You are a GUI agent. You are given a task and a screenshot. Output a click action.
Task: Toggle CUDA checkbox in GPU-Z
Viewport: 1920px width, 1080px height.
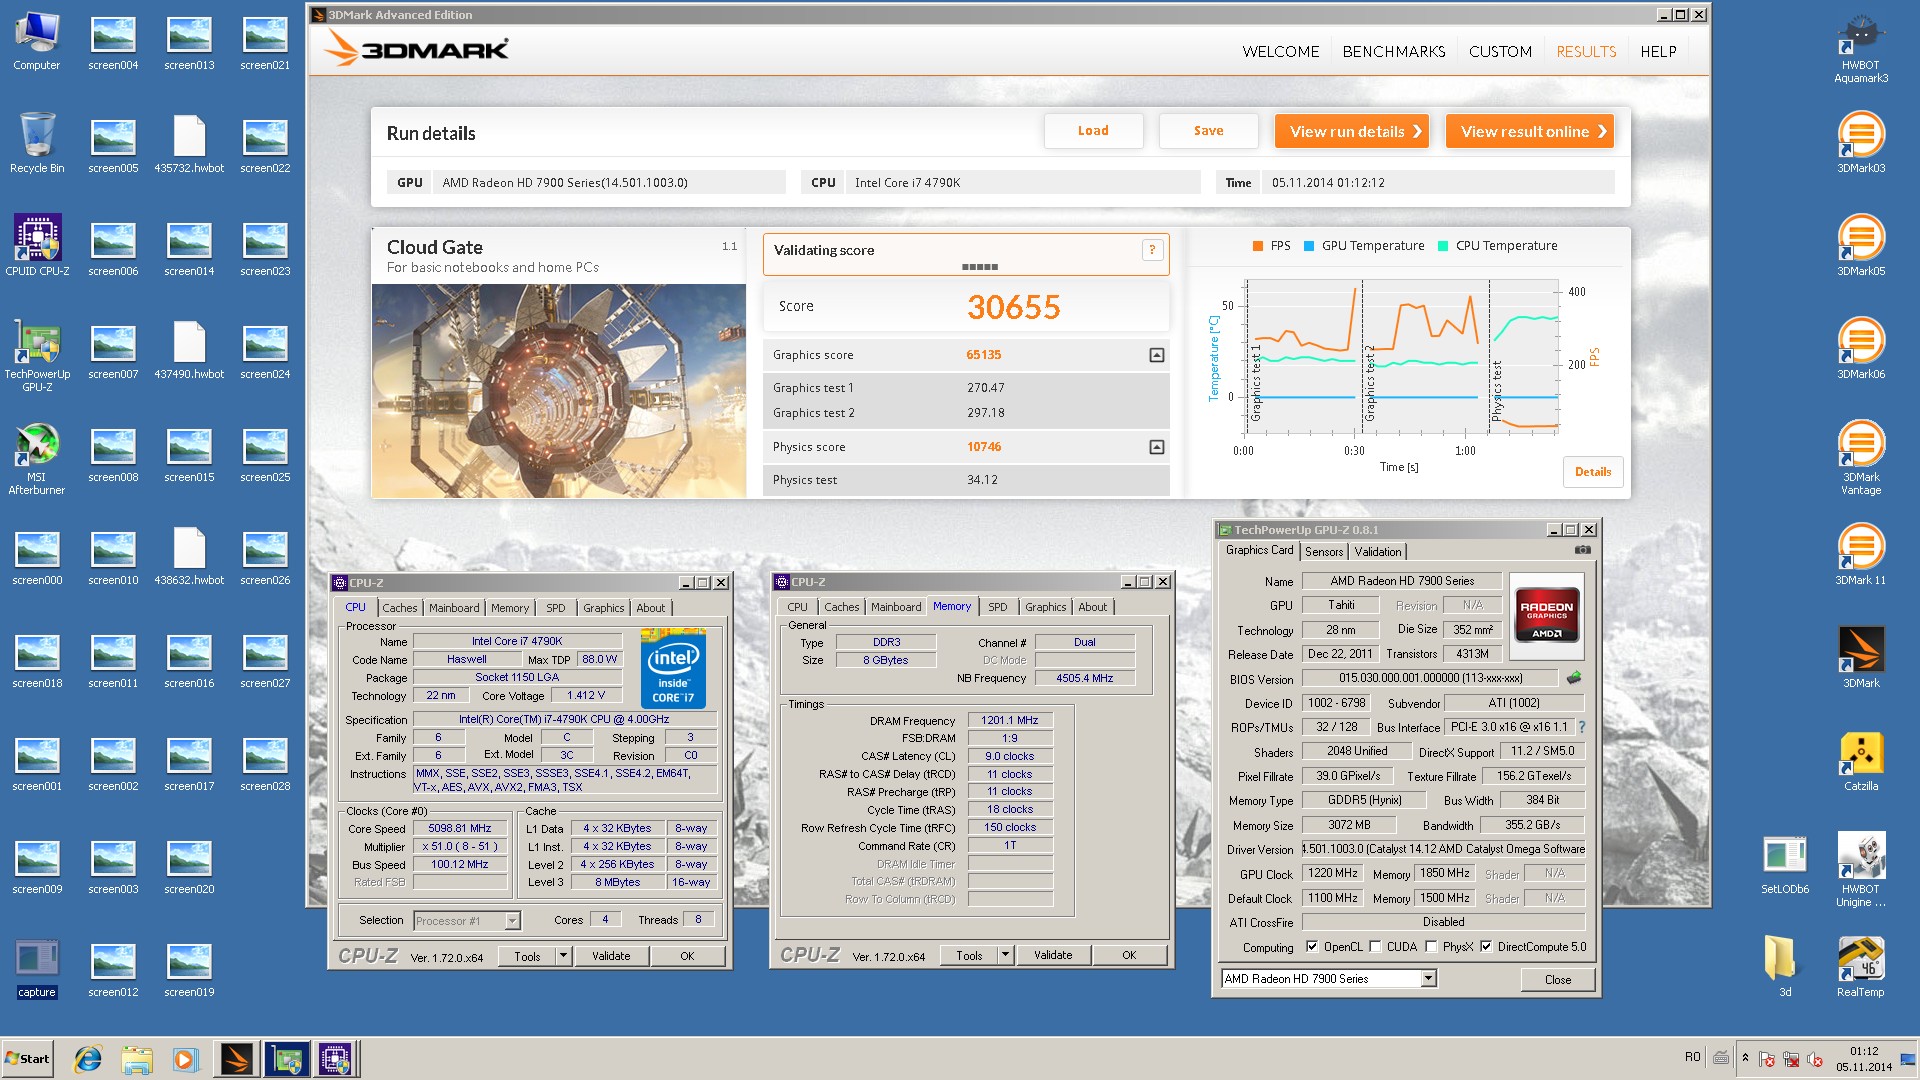(x=1375, y=947)
